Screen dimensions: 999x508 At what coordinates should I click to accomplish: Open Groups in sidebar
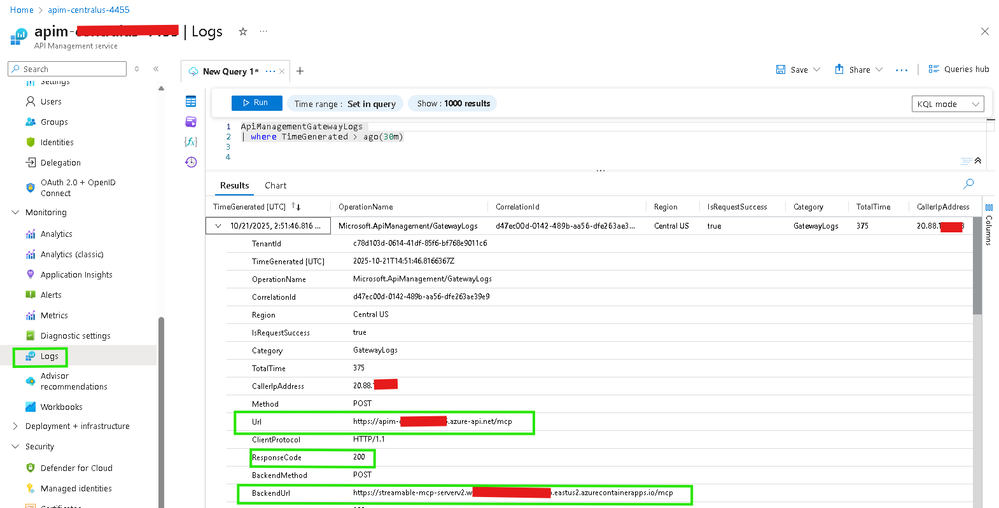click(54, 122)
